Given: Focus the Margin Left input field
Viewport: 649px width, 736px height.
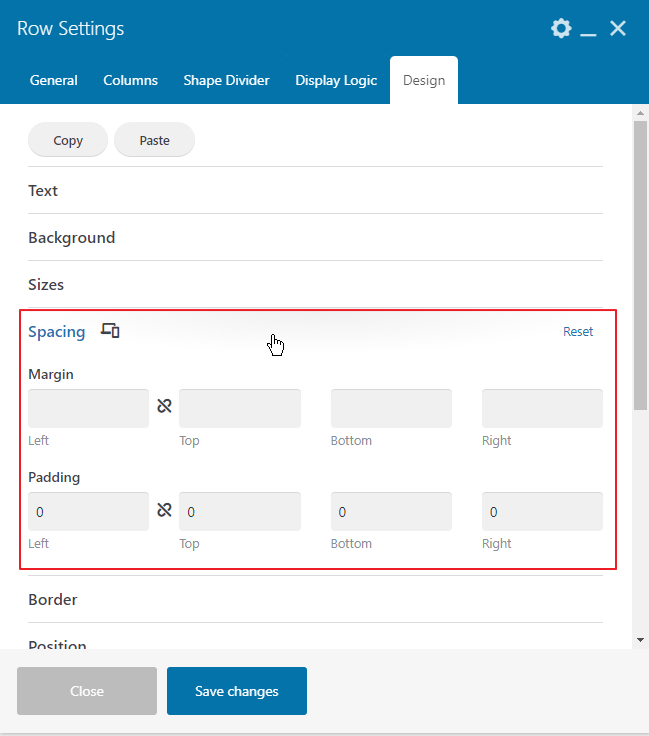Looking at the screenshot, I should [89, 408].
